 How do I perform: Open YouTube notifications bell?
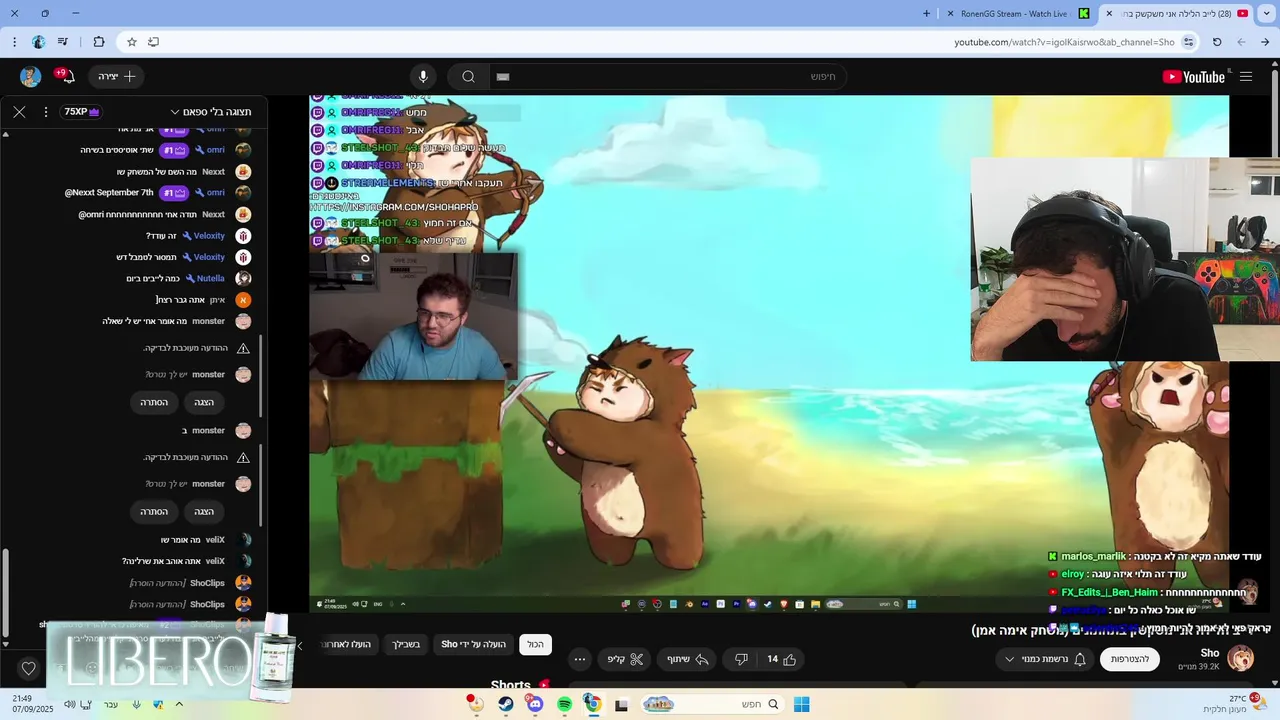point(68,77)
